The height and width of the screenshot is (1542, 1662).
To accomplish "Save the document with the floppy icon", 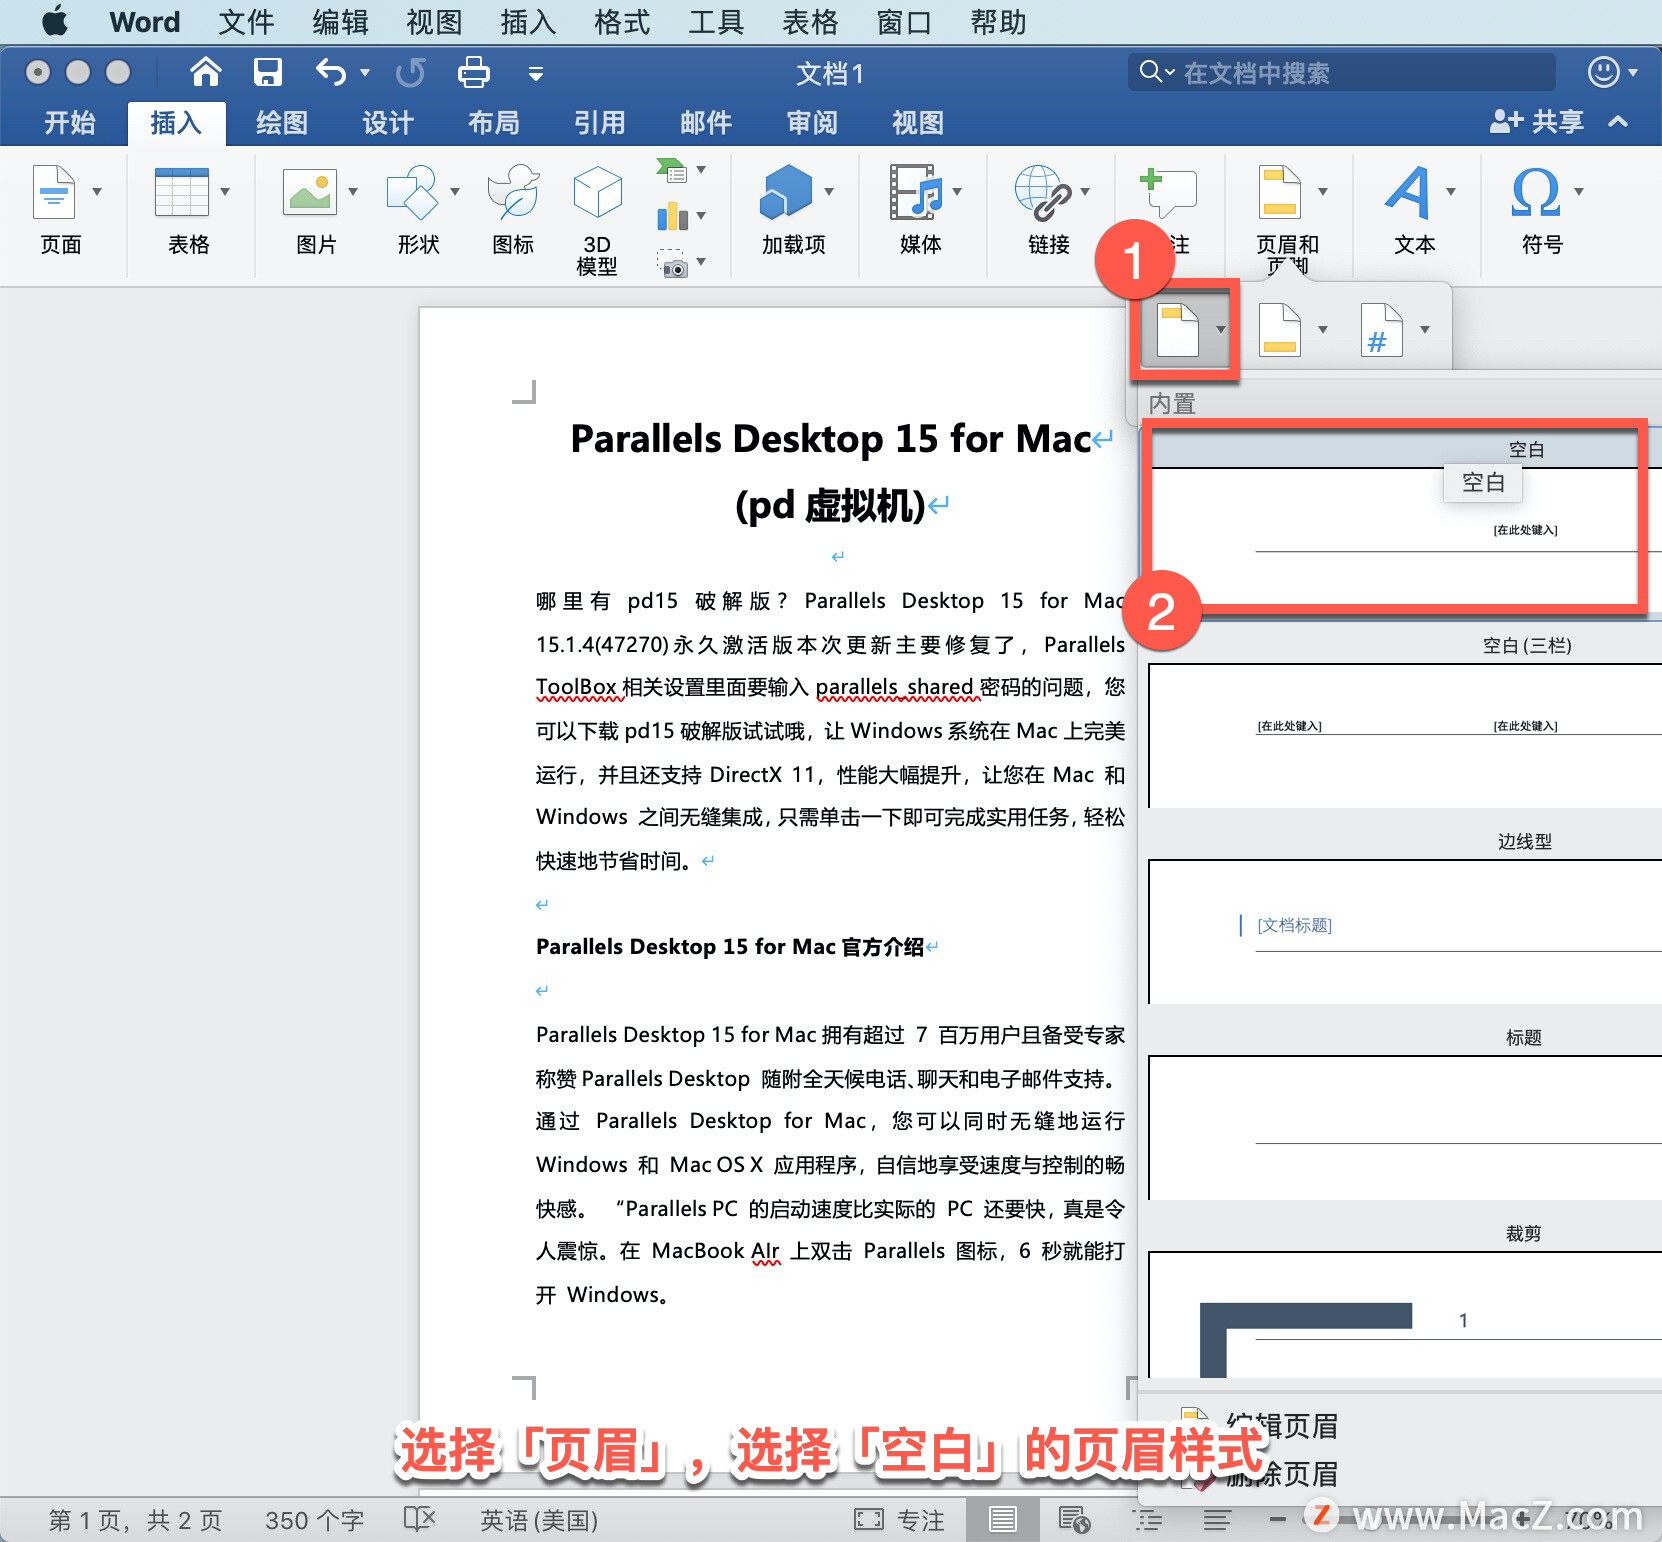I will point(268,72).
